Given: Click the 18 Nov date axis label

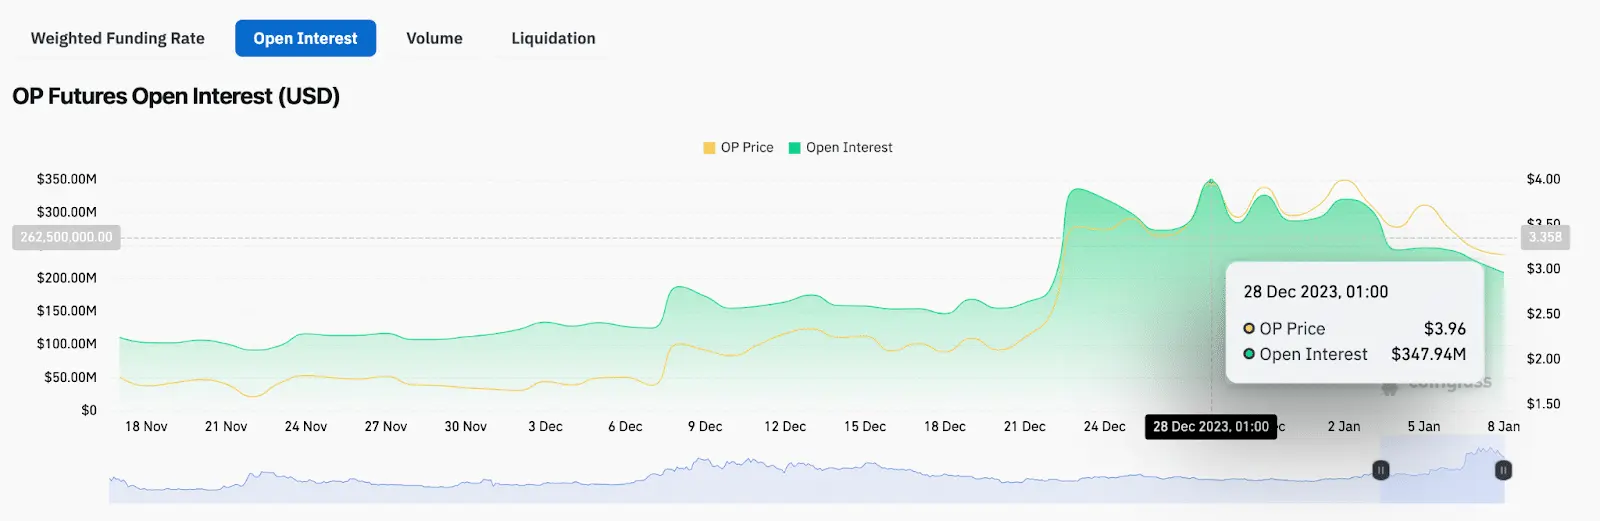Looking at the screenshot, I should (146, 427).
